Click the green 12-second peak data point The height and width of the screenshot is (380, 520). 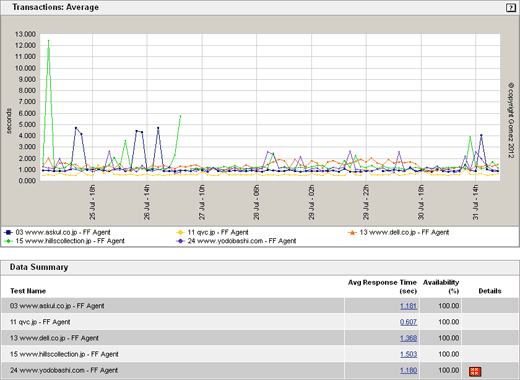coord(49,41)
